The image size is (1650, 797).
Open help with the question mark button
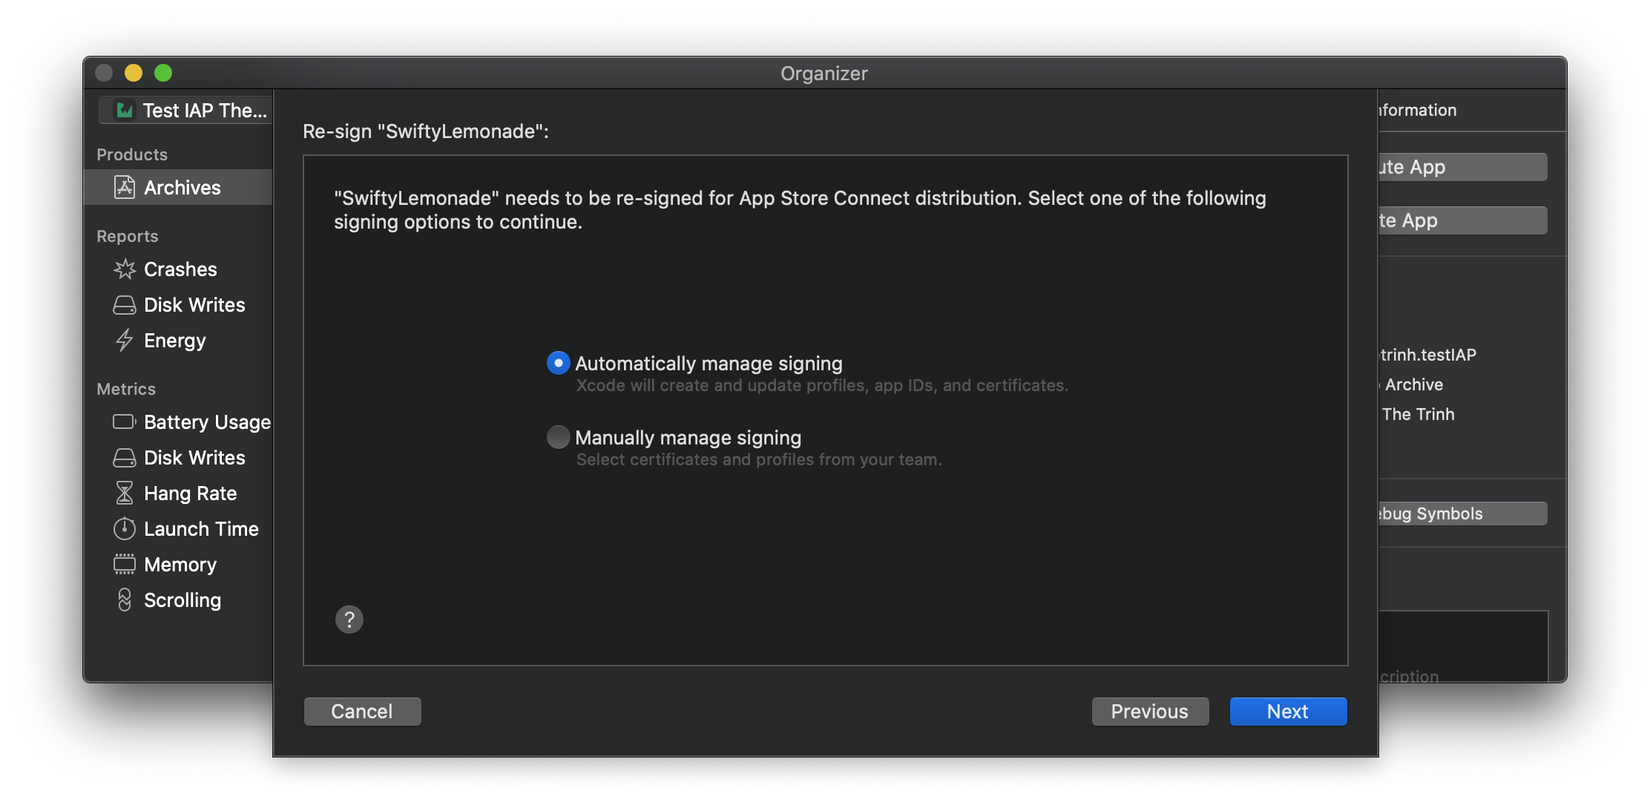(x=349, y=619)
